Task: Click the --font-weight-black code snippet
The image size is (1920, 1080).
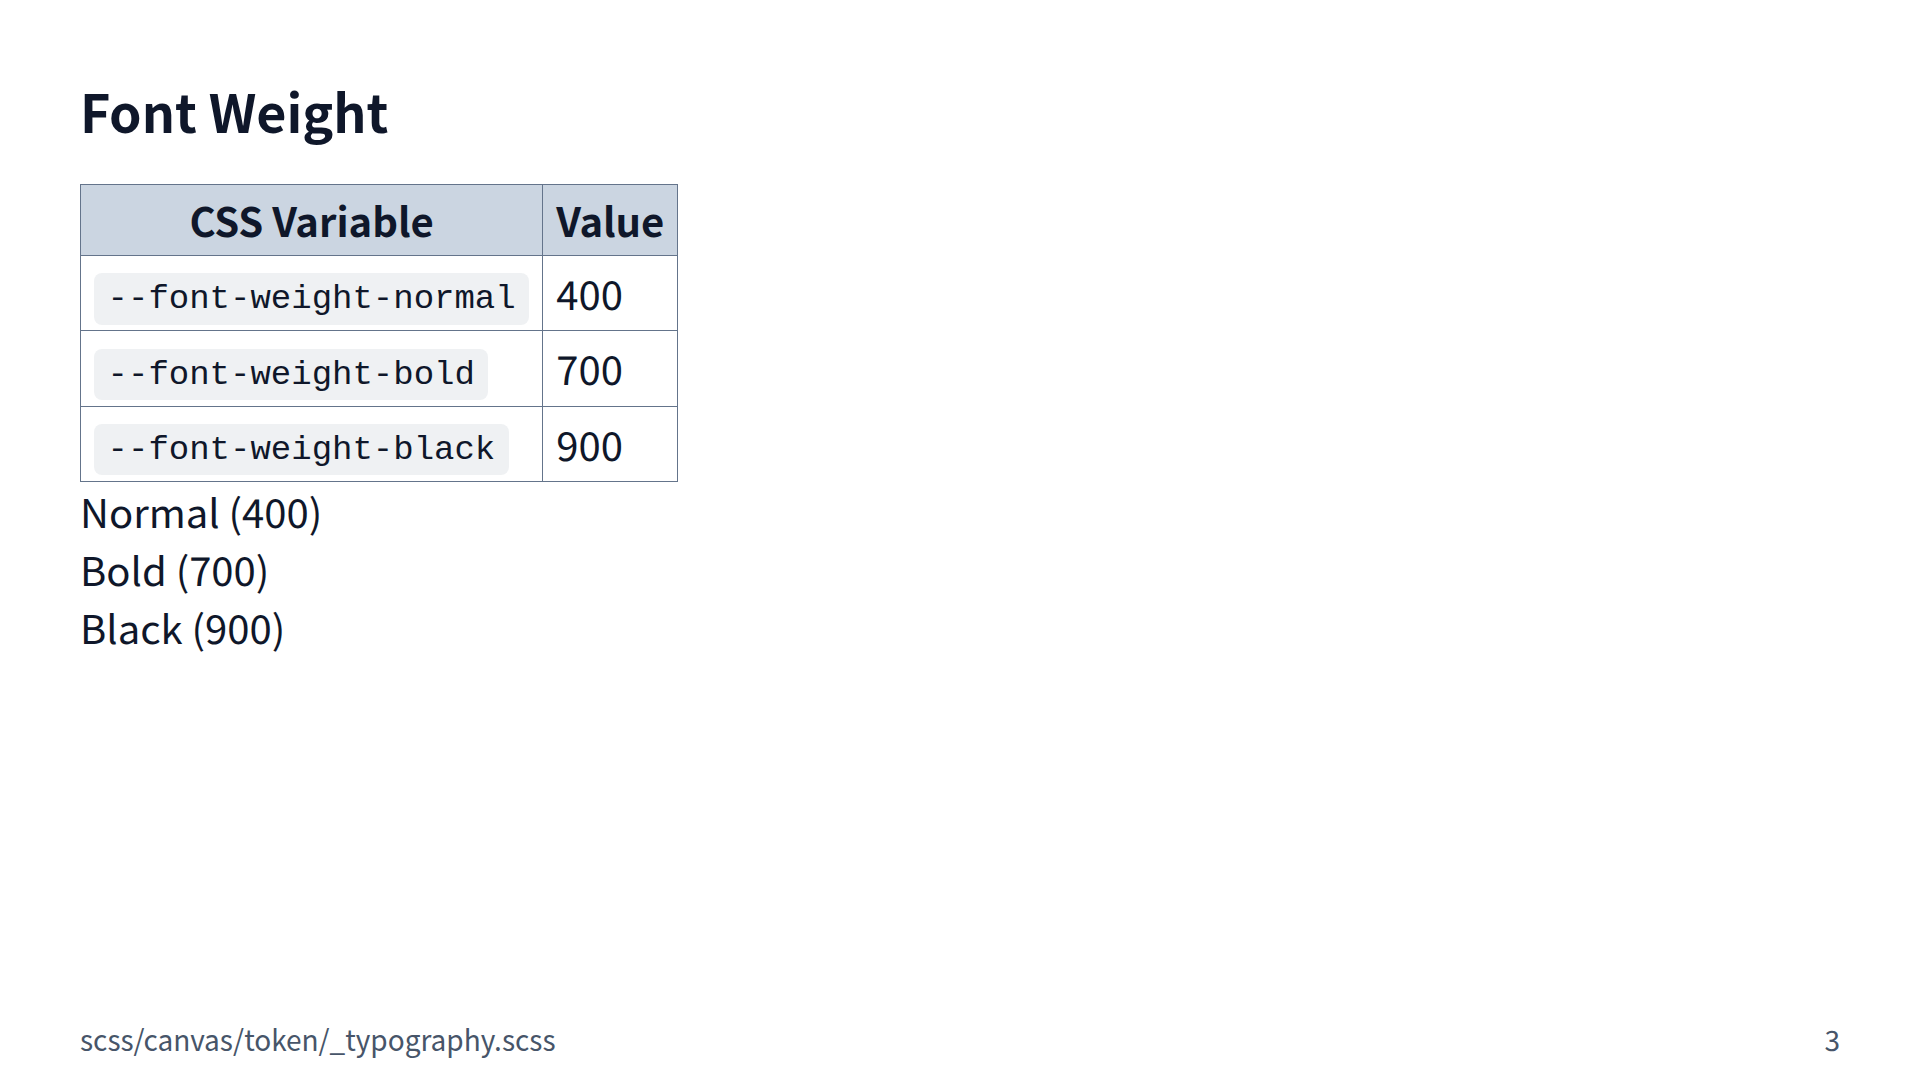Action: (x=301, y=449)
